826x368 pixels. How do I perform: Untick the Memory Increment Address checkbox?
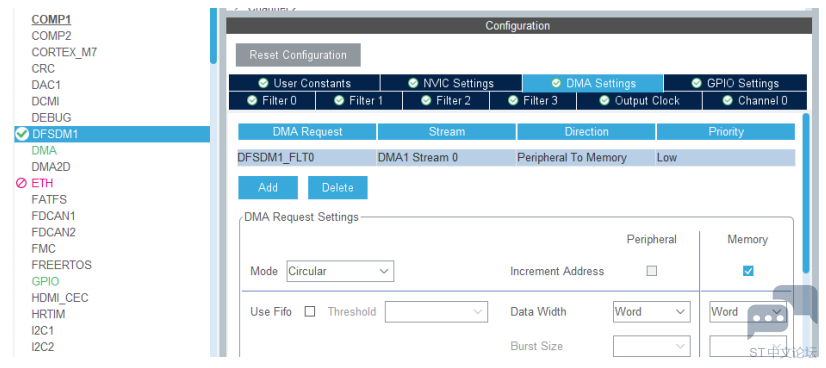click(x=748, y=271)
